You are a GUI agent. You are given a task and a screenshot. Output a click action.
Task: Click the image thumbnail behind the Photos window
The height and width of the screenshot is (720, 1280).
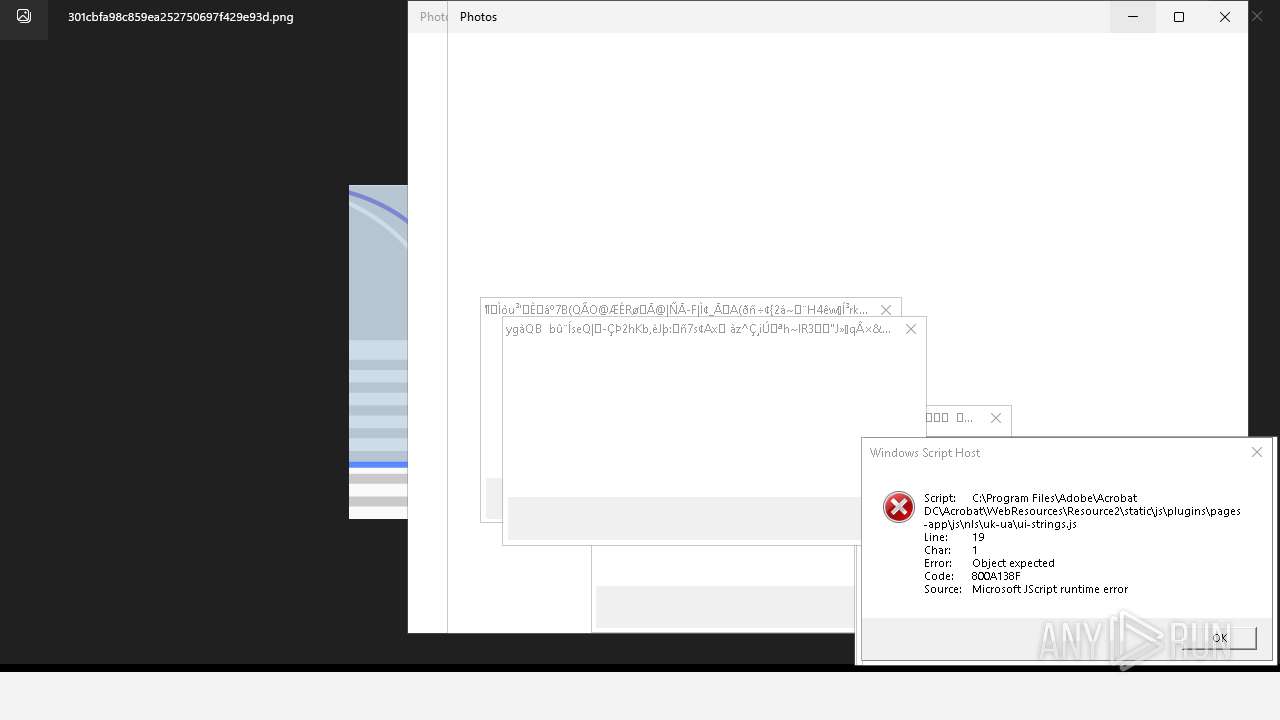click(378, 352)
